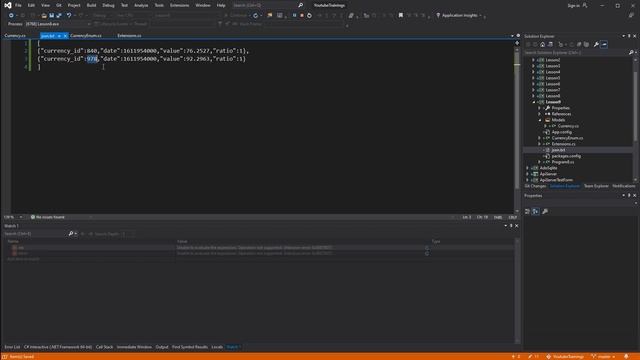
Task: Collapse the Lesson9 project node
Action: coord(533,102)
